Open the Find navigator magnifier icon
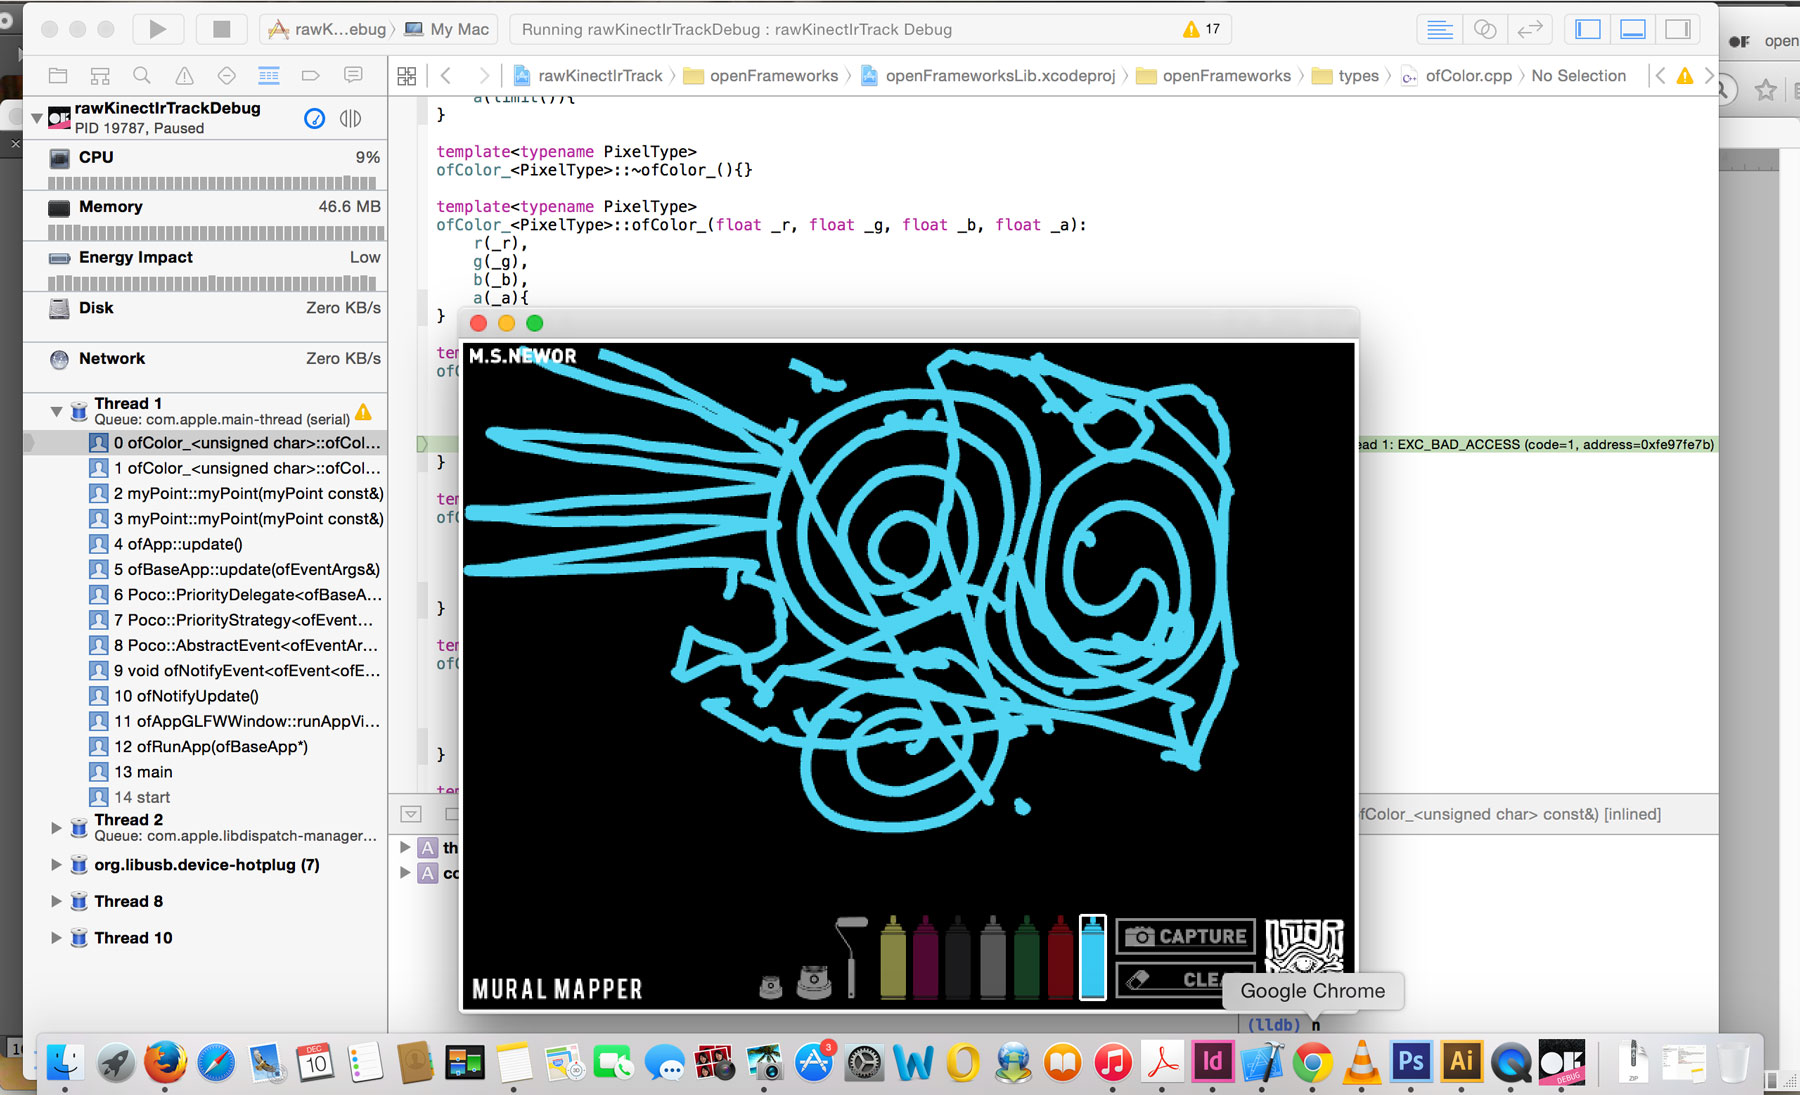Viewport: 1800px width, 1095px height. (142, 75)
